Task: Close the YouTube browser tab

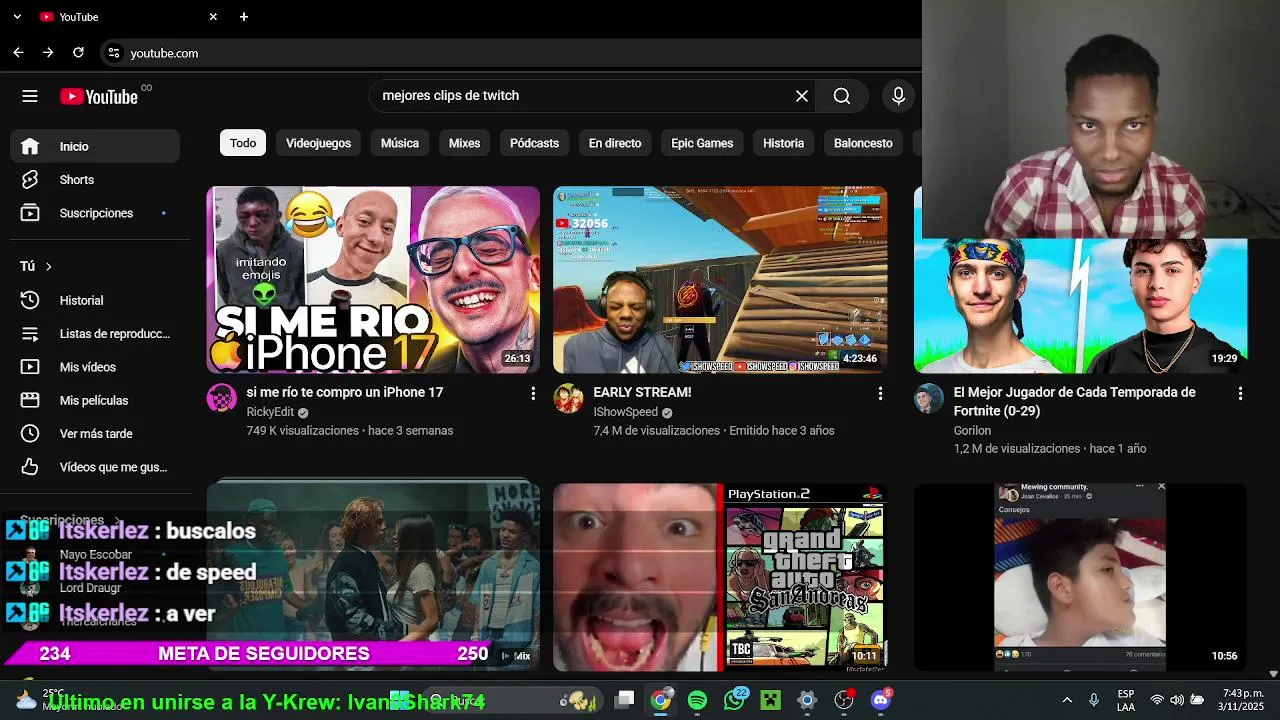Action: tap(213, 17)
